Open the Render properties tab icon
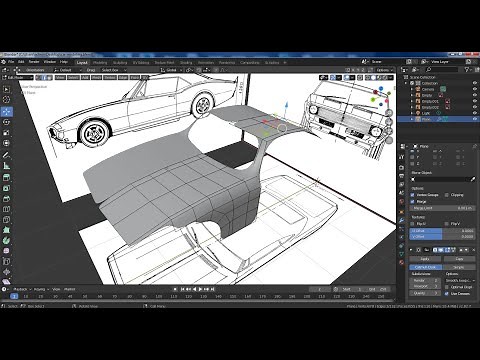Image resolution: width=480 pixels, height=360 pixels. pos(402,167)
